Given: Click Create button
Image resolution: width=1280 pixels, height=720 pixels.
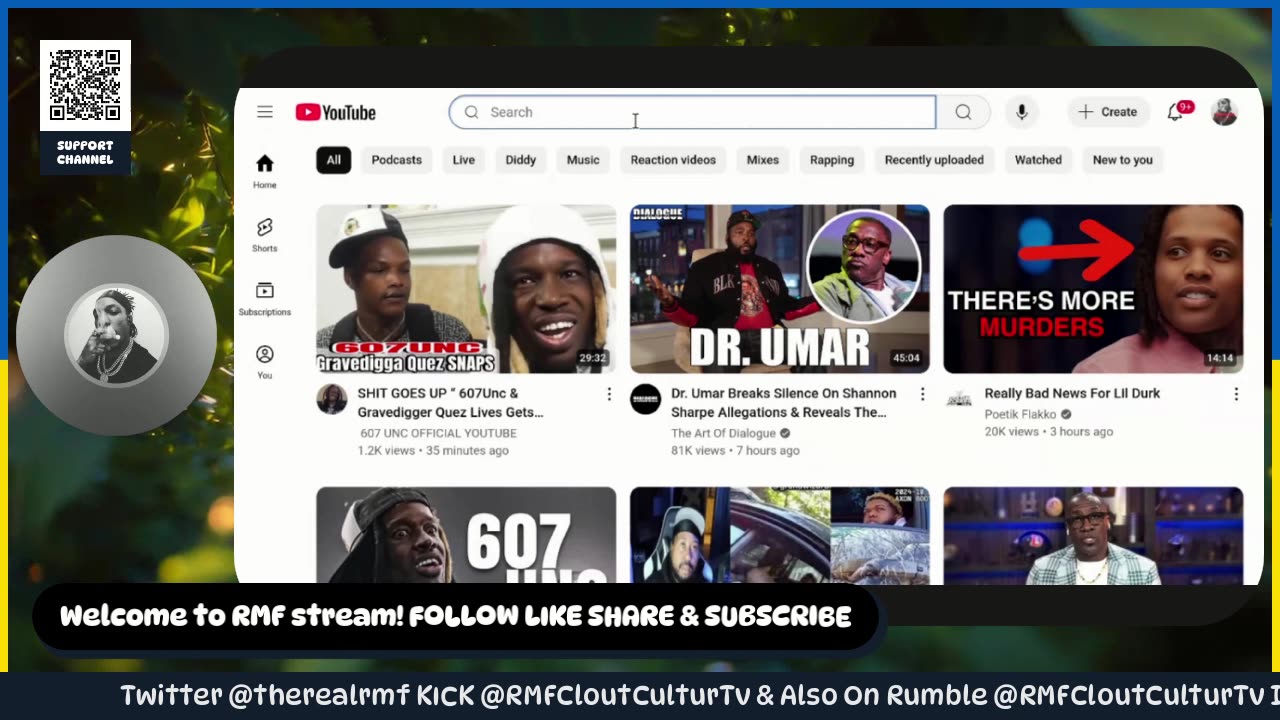Looking at the screenshot, I should coord(1108,112).
